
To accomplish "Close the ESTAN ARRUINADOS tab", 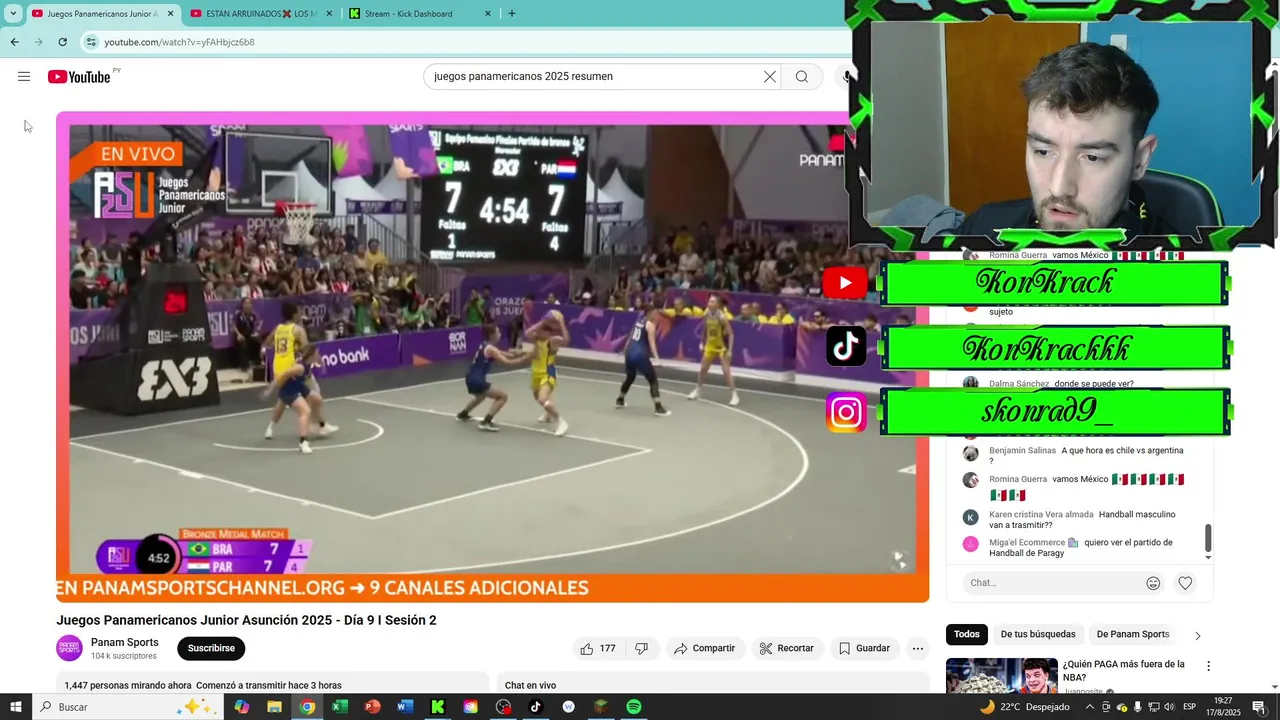I will click(329, 14).
